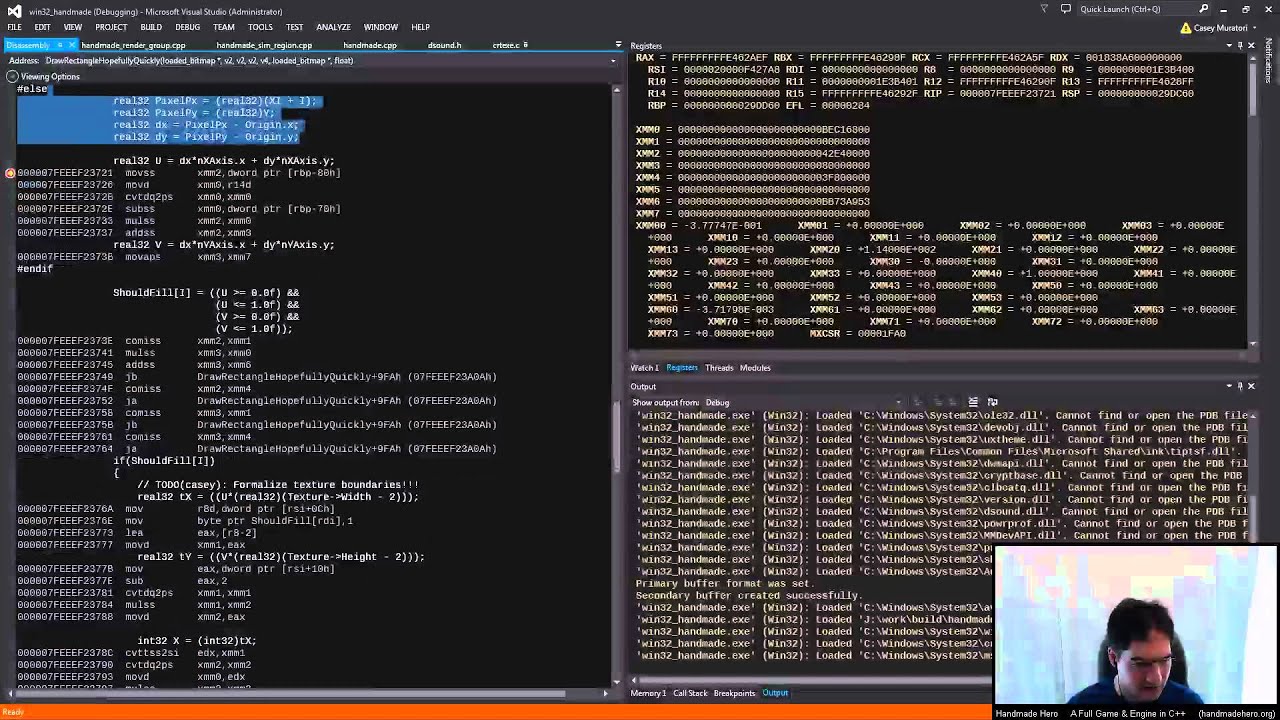Viewport: 1280px width, 720px height.
Task: Expand the Viewing Options section
Action: 11,76
